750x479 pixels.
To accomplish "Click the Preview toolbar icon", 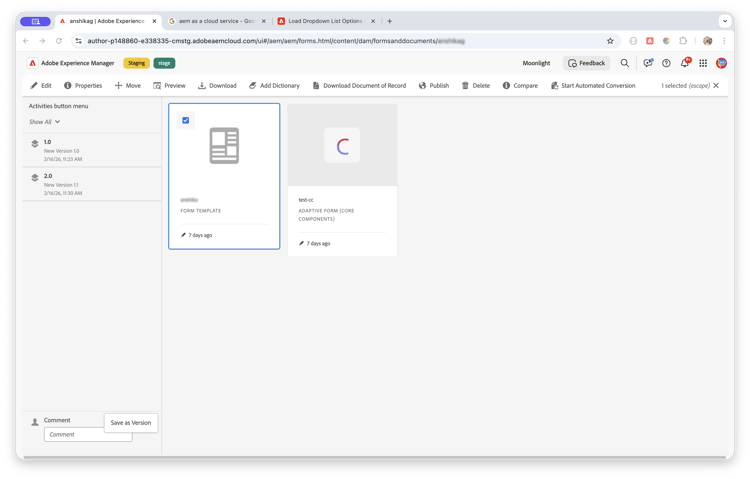I will coord(157,86).
